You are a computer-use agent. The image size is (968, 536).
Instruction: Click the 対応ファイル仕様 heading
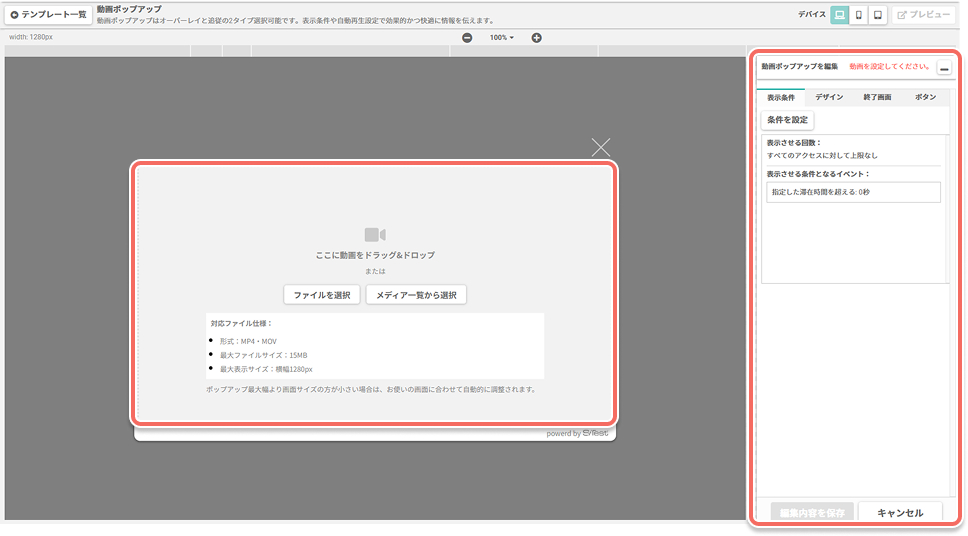241,324
